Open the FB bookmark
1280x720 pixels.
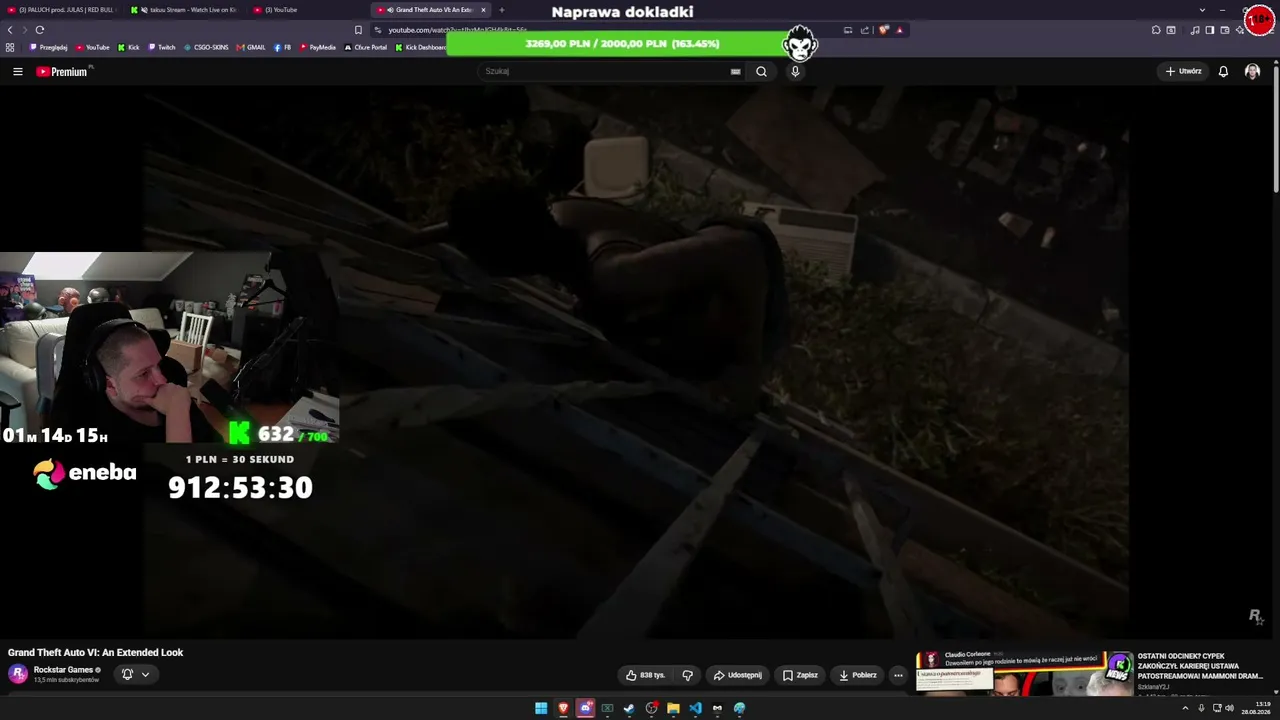[x=283, y=47]
